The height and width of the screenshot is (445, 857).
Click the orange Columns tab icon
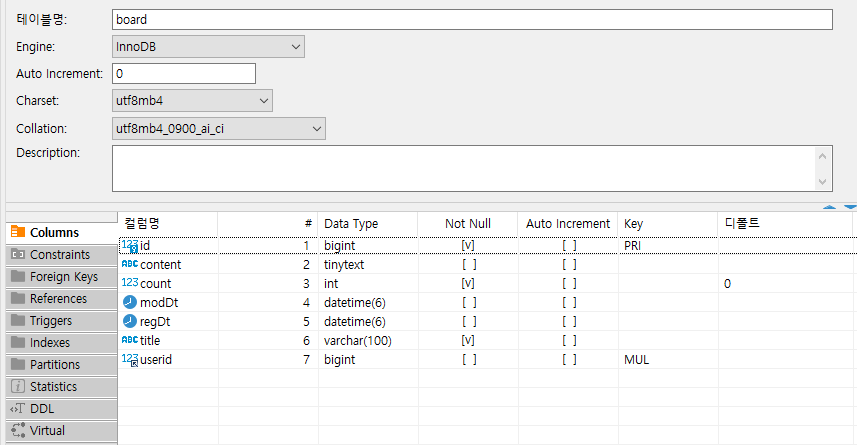pyautogui.click(x=18, y=232)
